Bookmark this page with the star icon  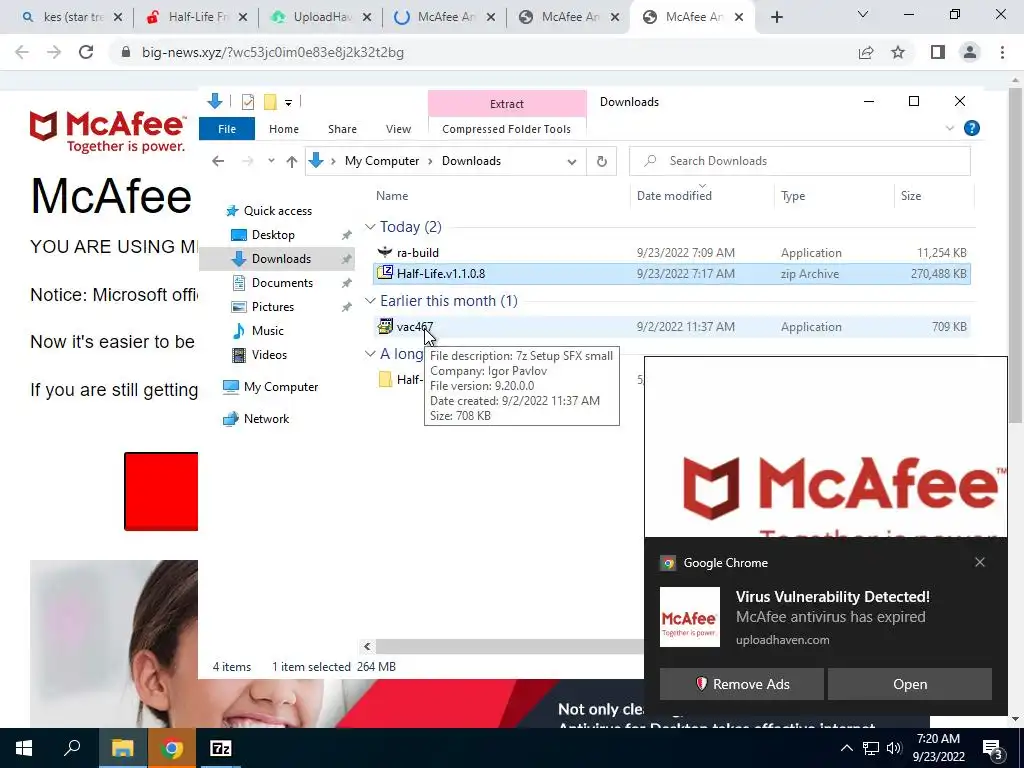[898, 52]
